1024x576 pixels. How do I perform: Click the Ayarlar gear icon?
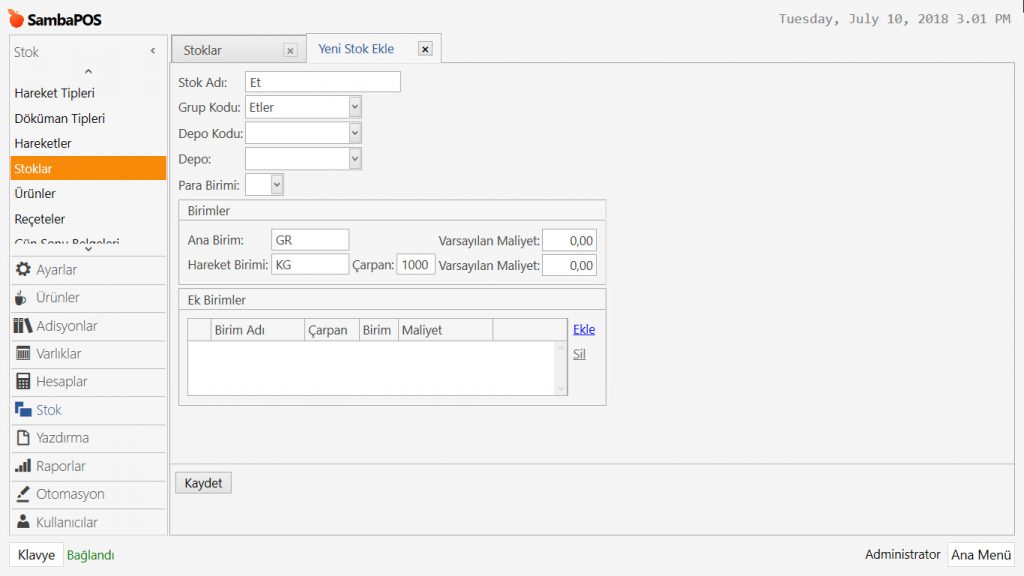[x=23, y=269]
